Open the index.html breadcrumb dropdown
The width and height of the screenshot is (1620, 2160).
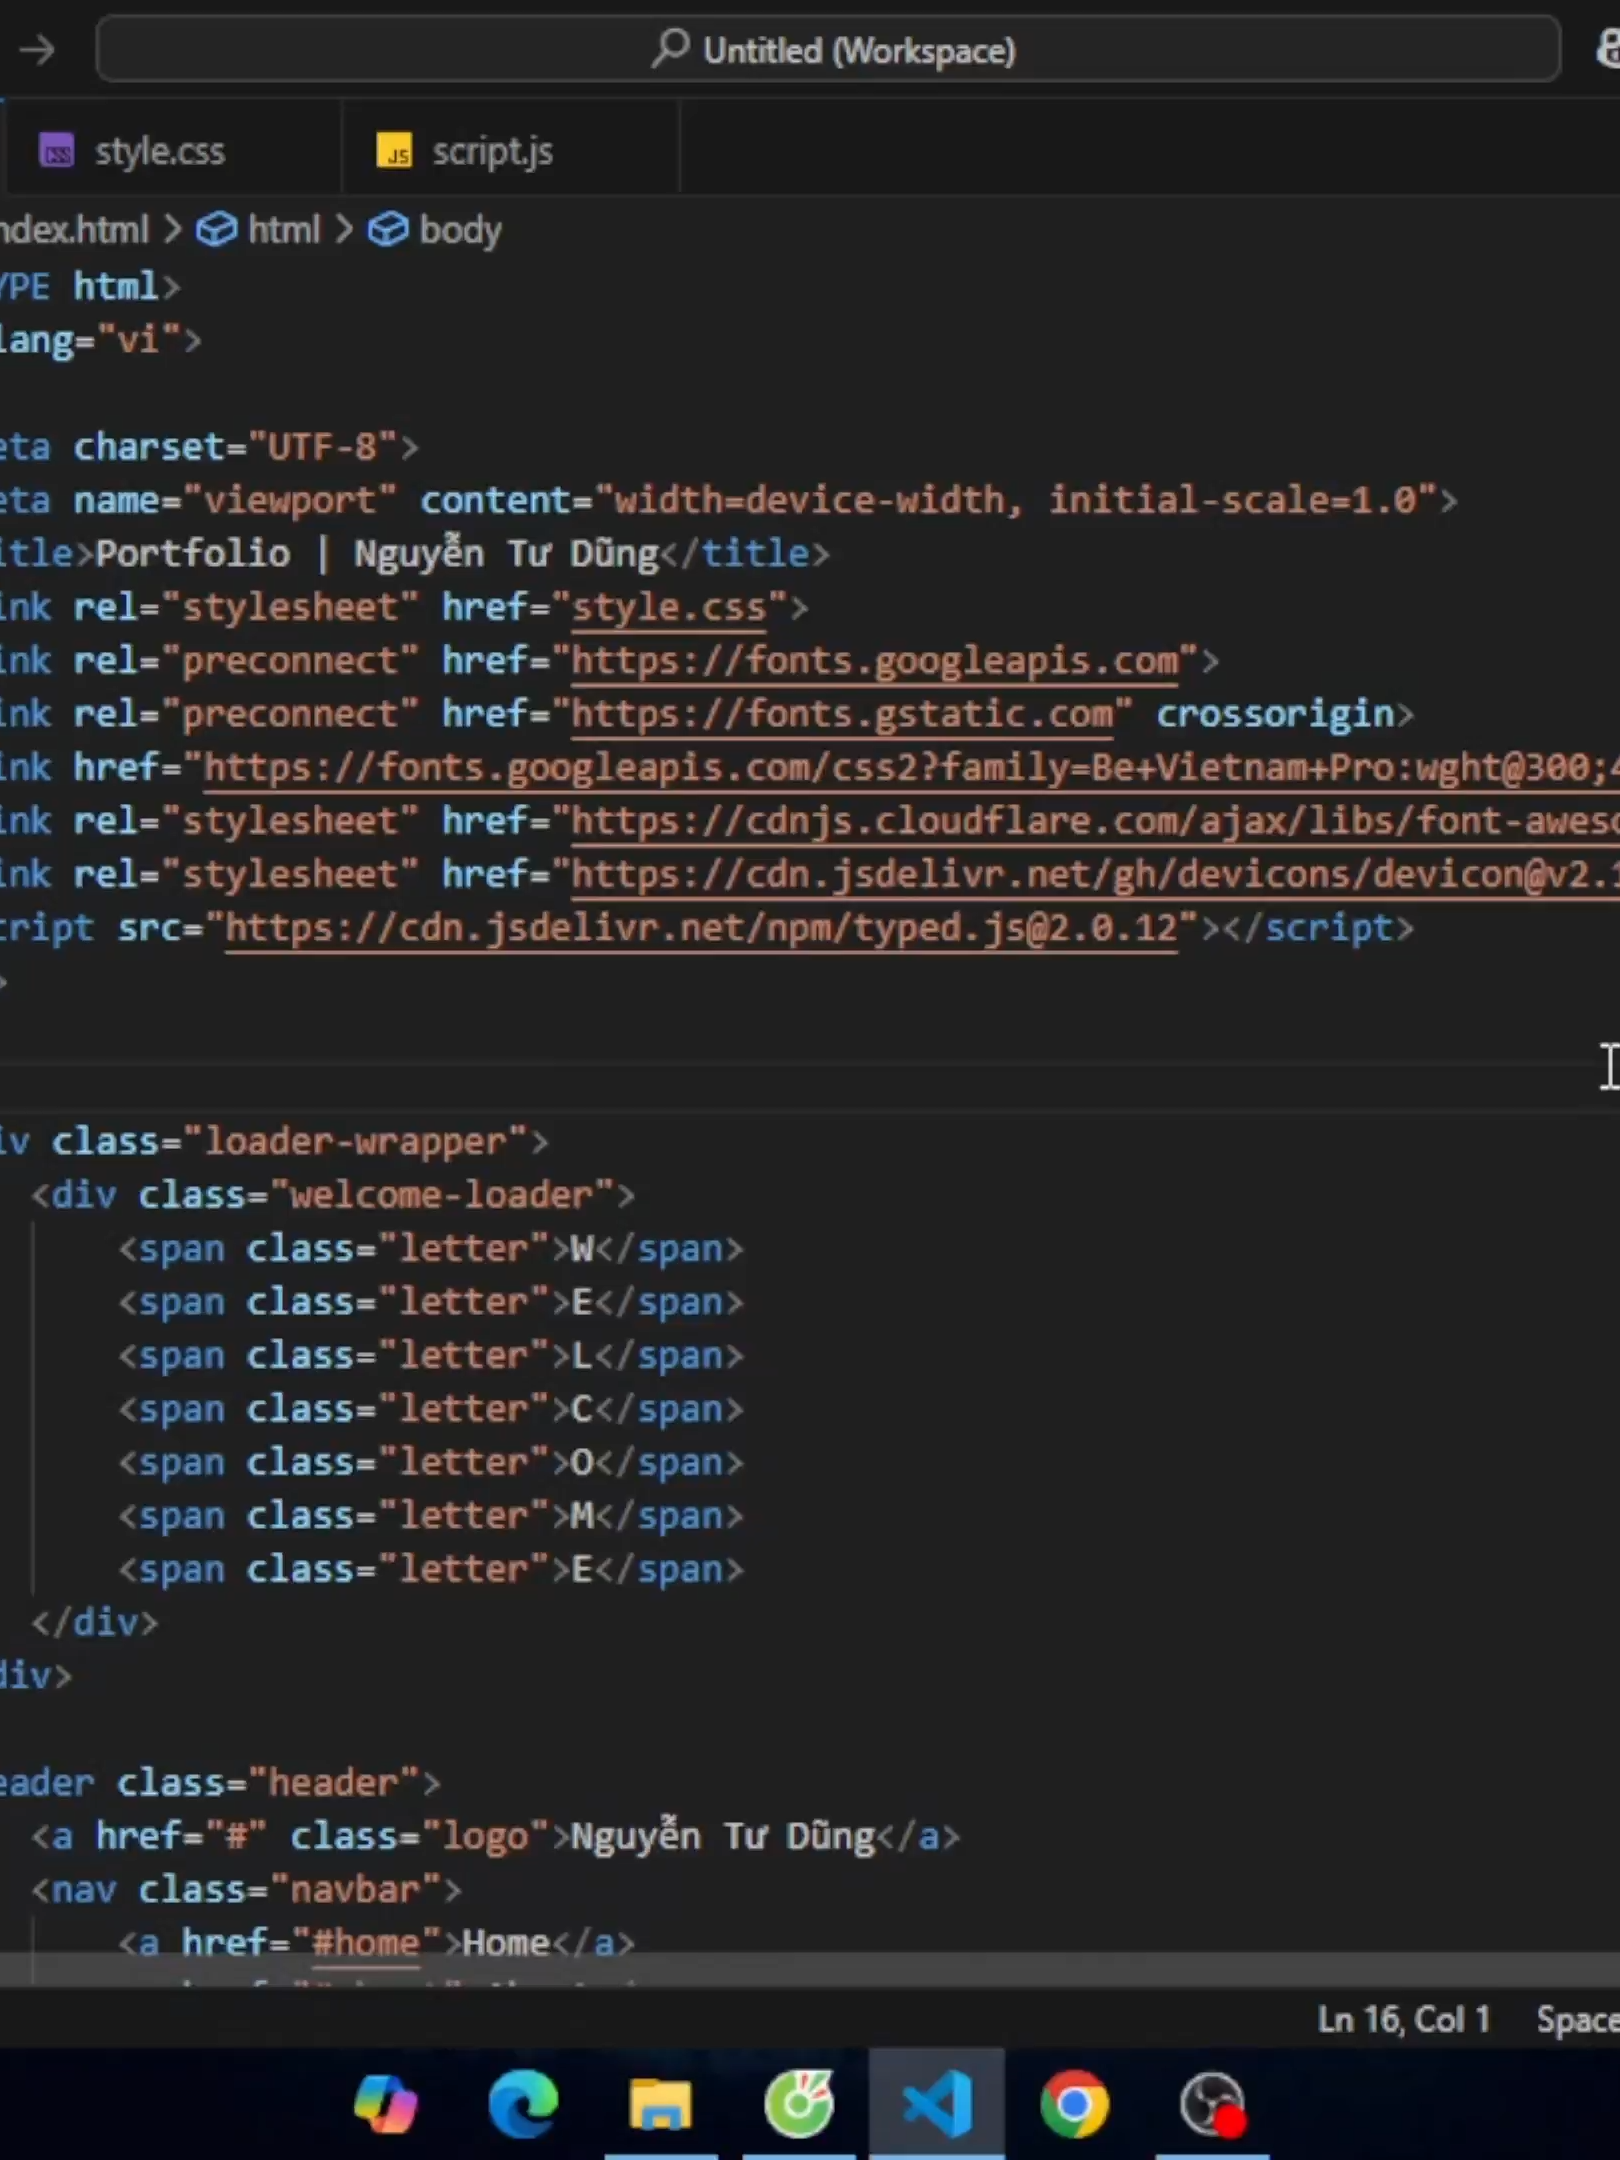pyautogui.click(x=75, y=229)
